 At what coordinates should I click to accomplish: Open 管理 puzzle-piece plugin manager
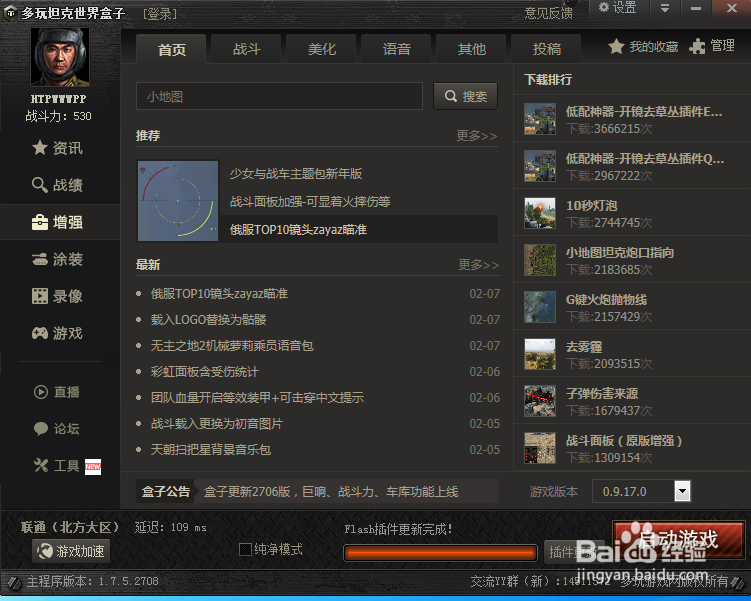[x=711, y=46]
